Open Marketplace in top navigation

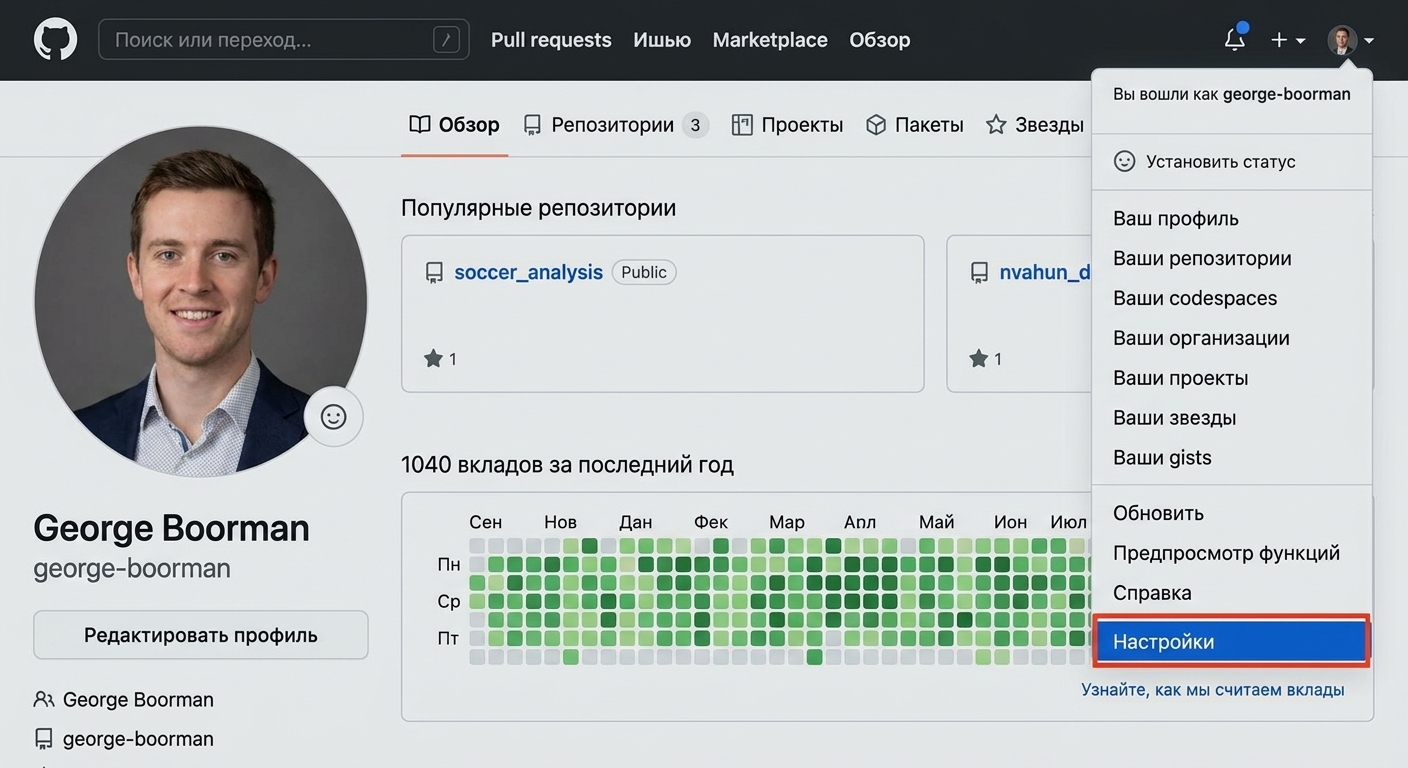770,40
